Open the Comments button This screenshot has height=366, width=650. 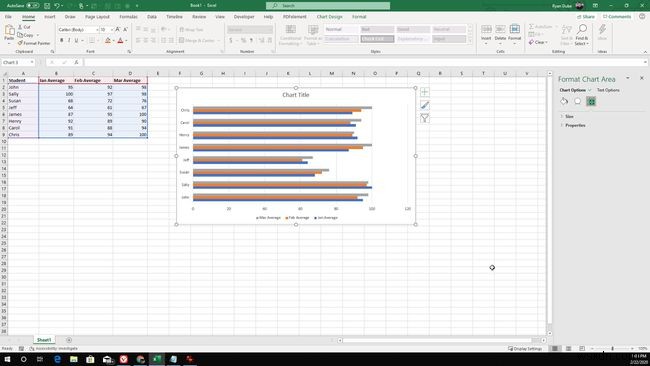pyautogui.click(x=617, y=17)
